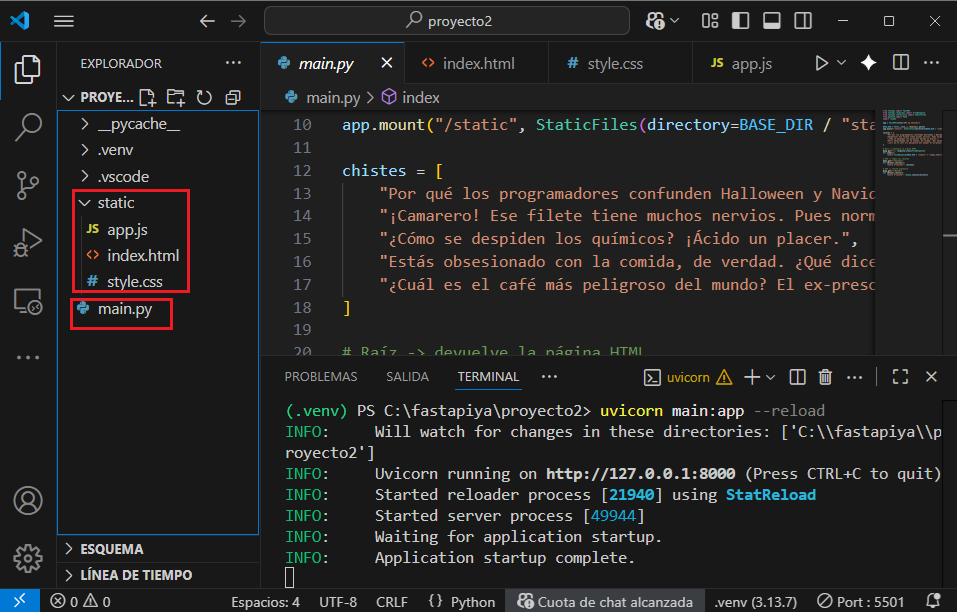957x612 pixels.
Task: Toggle secondary side bar visibility
Action: tap(803, 21)
